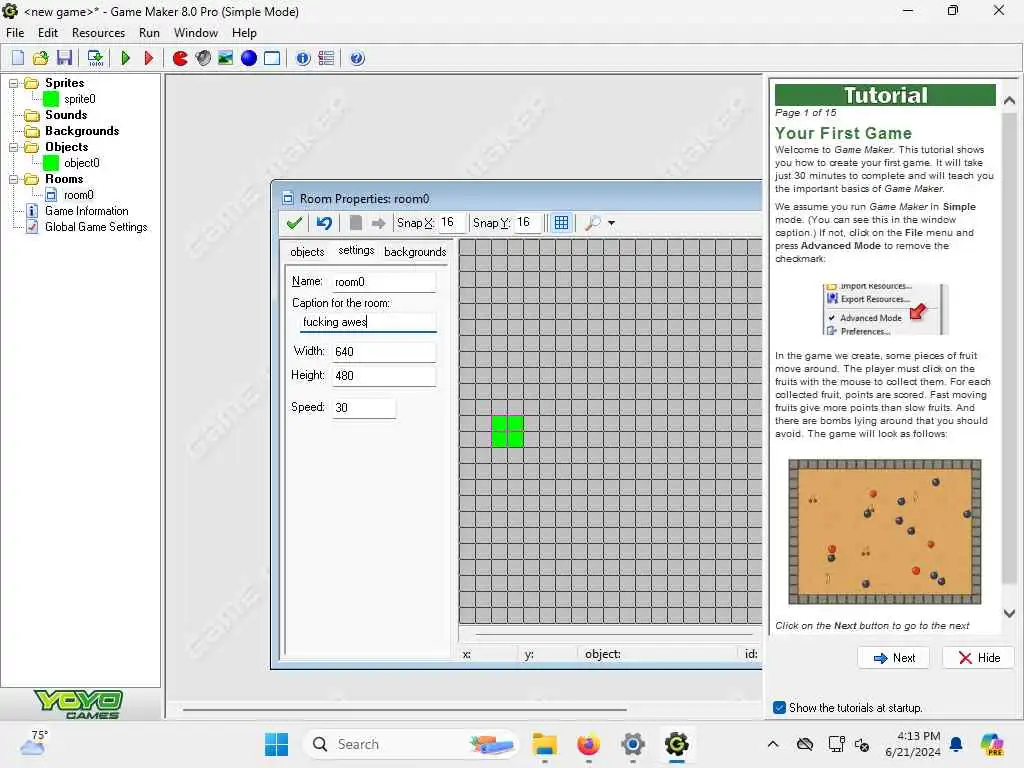Create an object with blue ball

coord(249,58)
